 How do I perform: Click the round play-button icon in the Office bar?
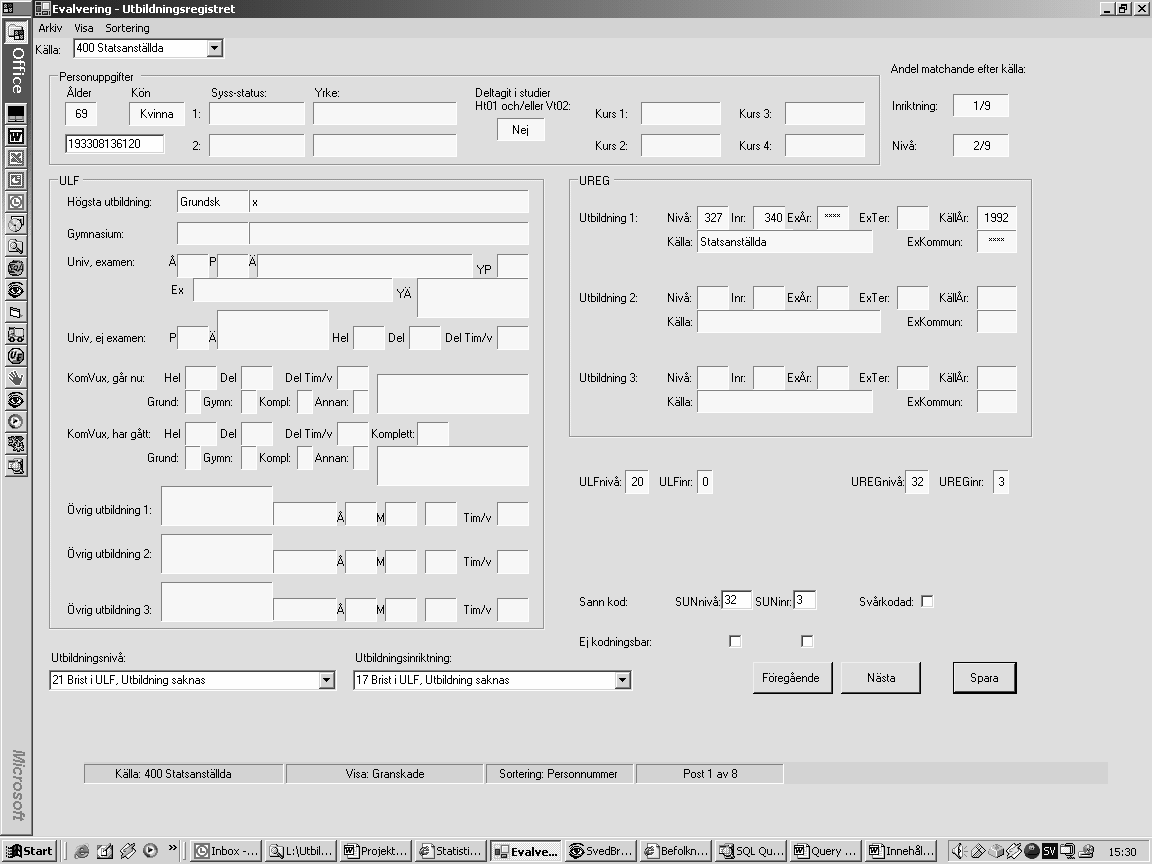tap(15, 422)
